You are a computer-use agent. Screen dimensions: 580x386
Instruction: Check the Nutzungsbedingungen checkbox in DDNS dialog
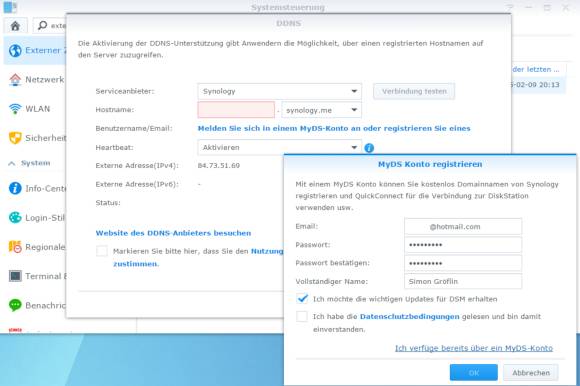102,251
